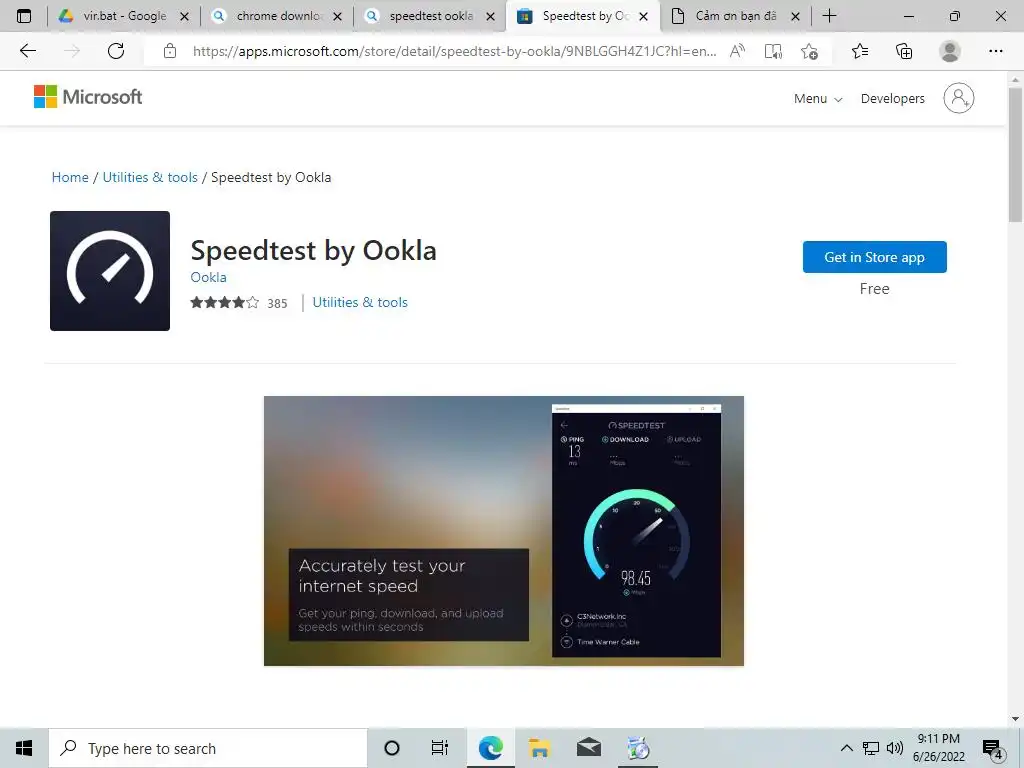Close the Cảm ơn bạn tab
The width and height of the screenshot is (1024, 768).
(x=795, y=16)
